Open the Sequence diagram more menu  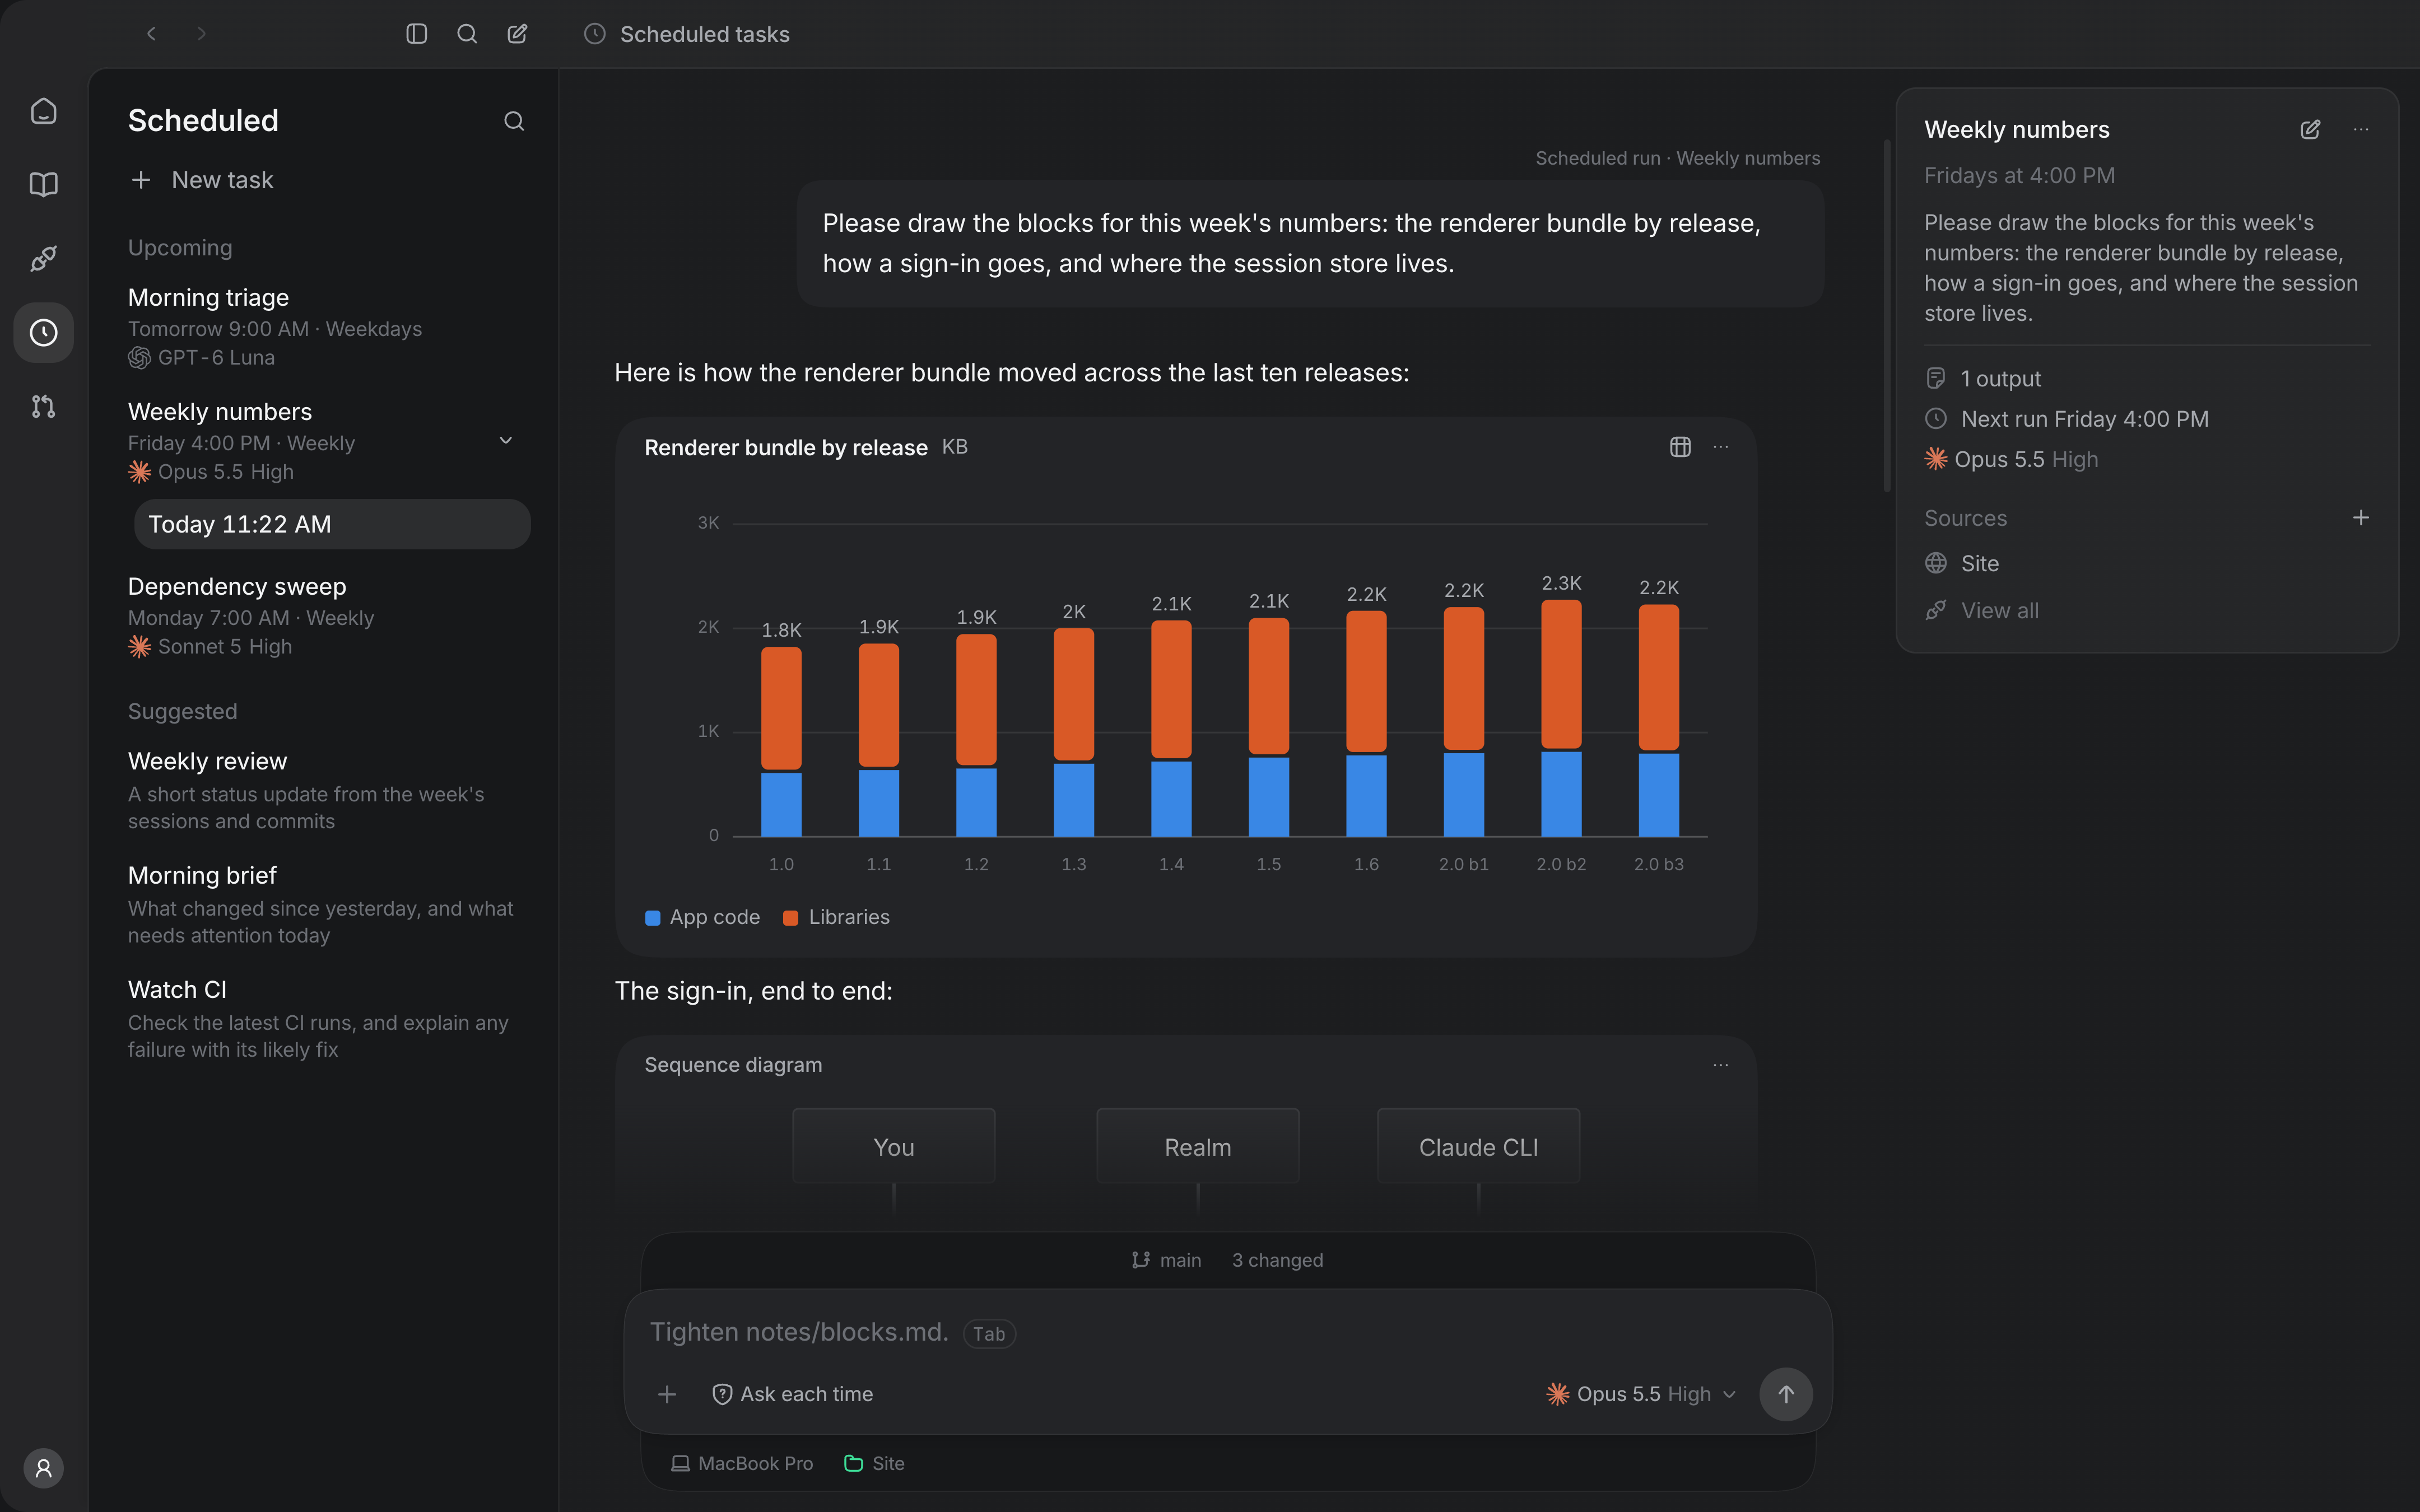pyautogui.click(x=1721, y=1065)
